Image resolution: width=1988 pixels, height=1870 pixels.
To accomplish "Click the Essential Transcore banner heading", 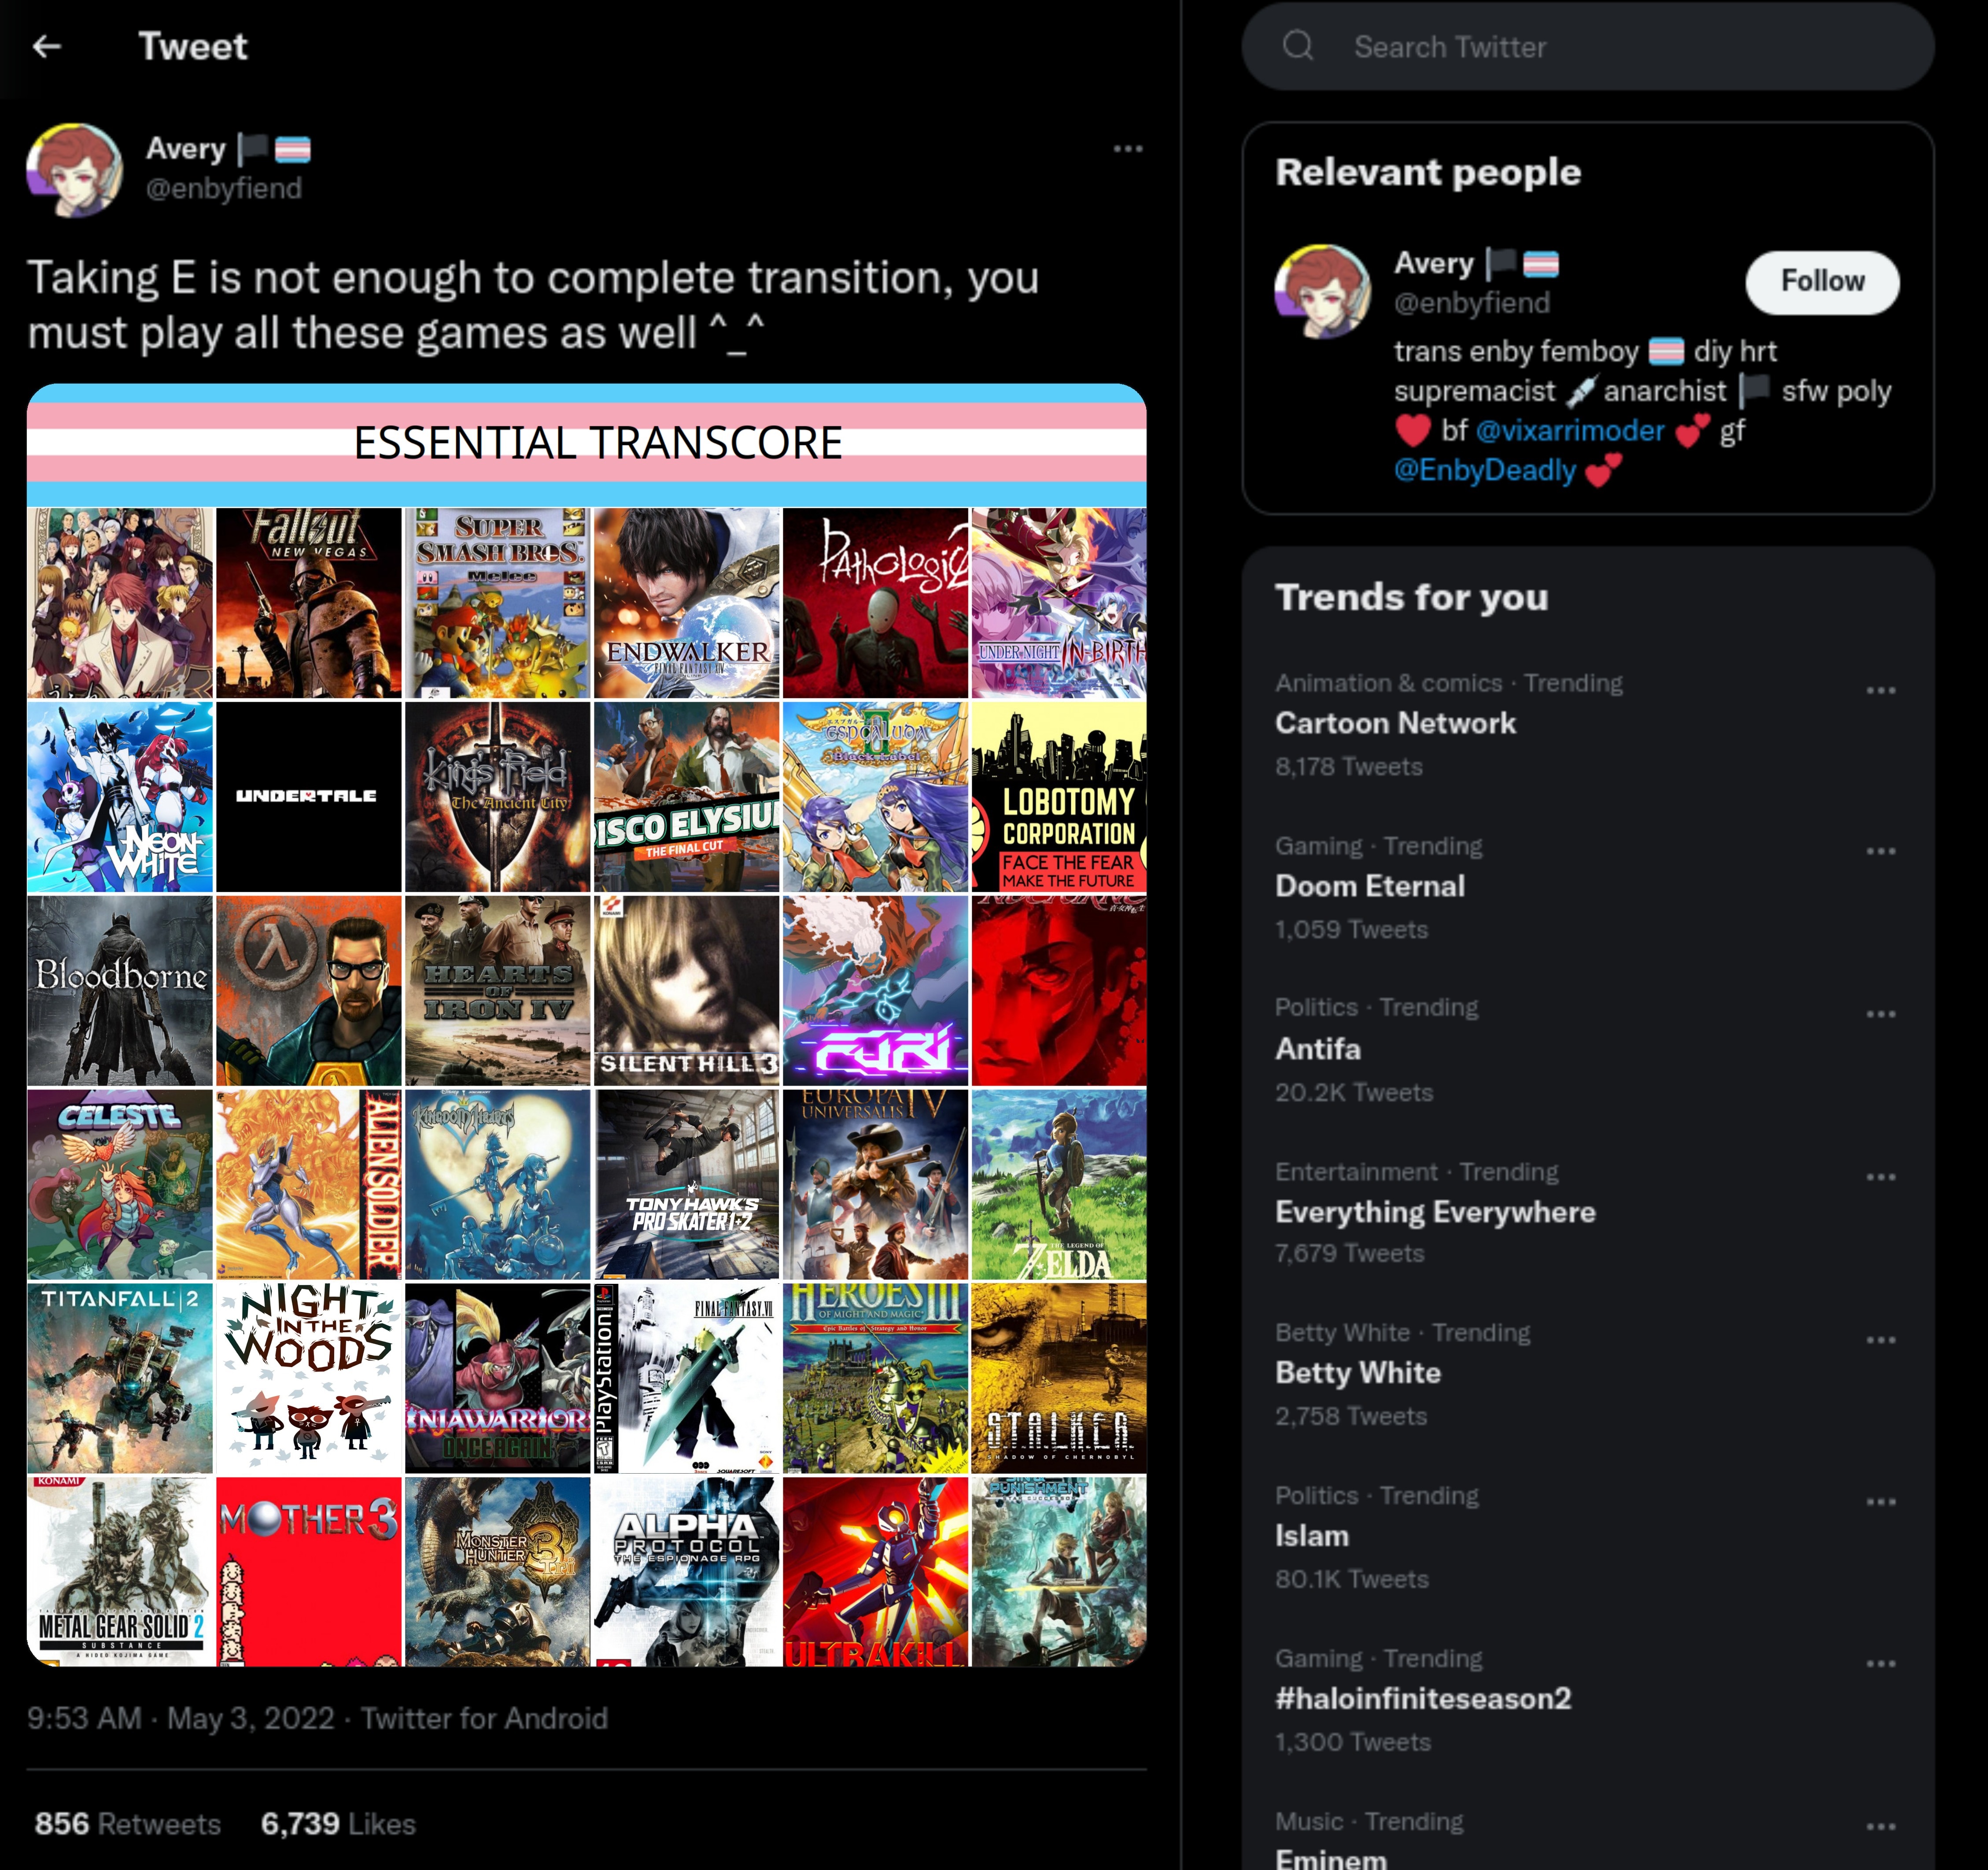I will pos(597,443).
